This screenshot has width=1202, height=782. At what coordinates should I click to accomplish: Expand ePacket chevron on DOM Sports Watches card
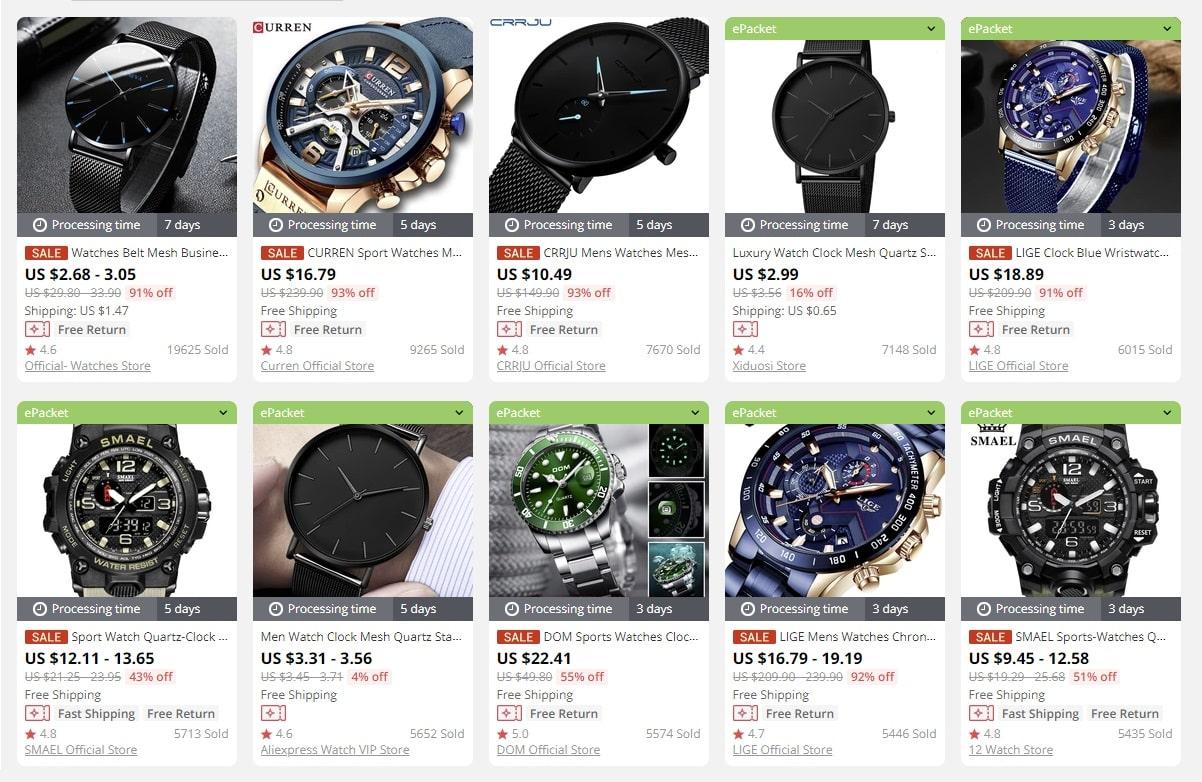tap(695, 413)
